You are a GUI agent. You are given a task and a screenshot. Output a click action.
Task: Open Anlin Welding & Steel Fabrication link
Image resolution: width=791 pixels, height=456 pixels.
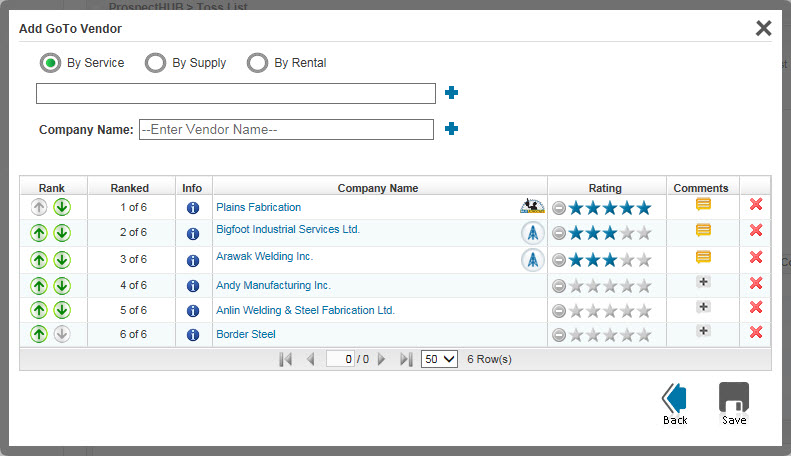(x=305, y=310)
